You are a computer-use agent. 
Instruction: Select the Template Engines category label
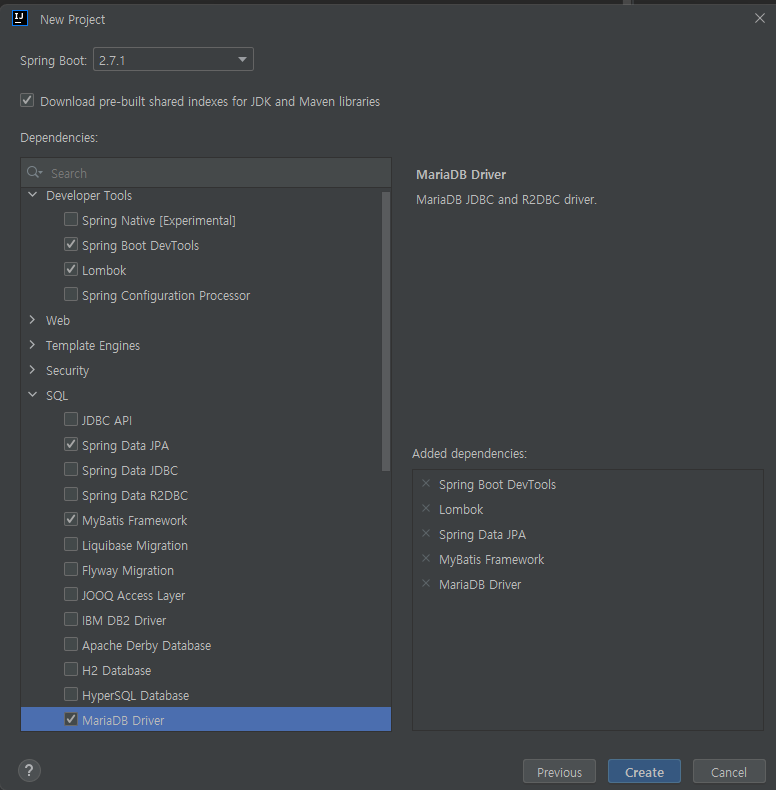coord(93,346)
